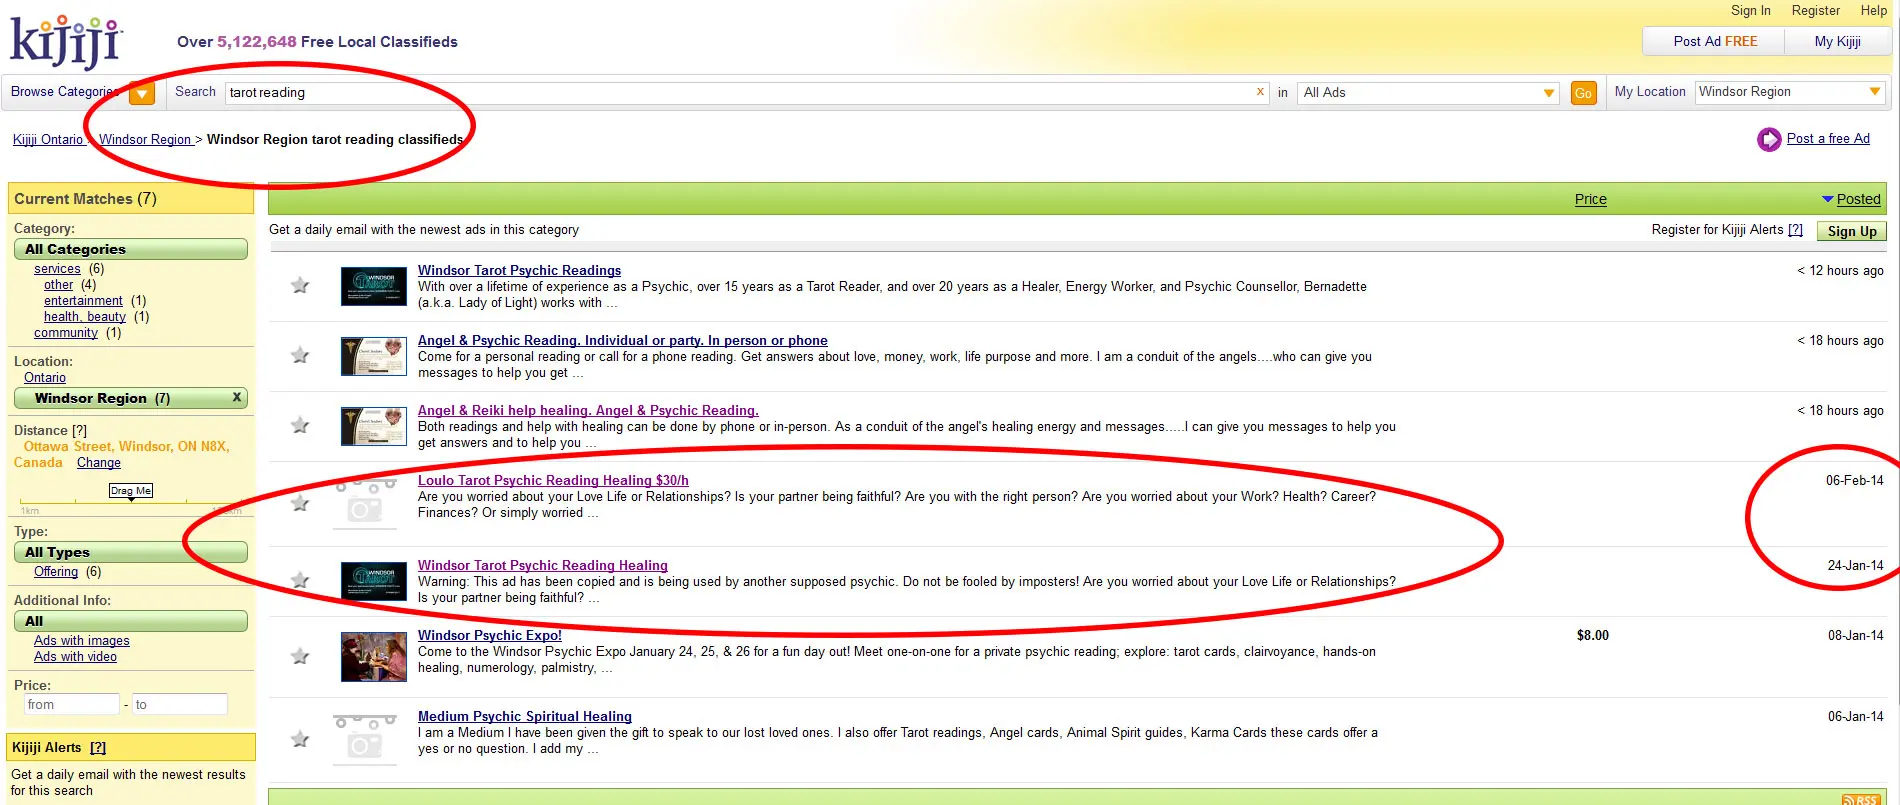Click the Sign Up alerts button
Viewport: 1900px width, 805px height.
click(x=1852, y=231)
